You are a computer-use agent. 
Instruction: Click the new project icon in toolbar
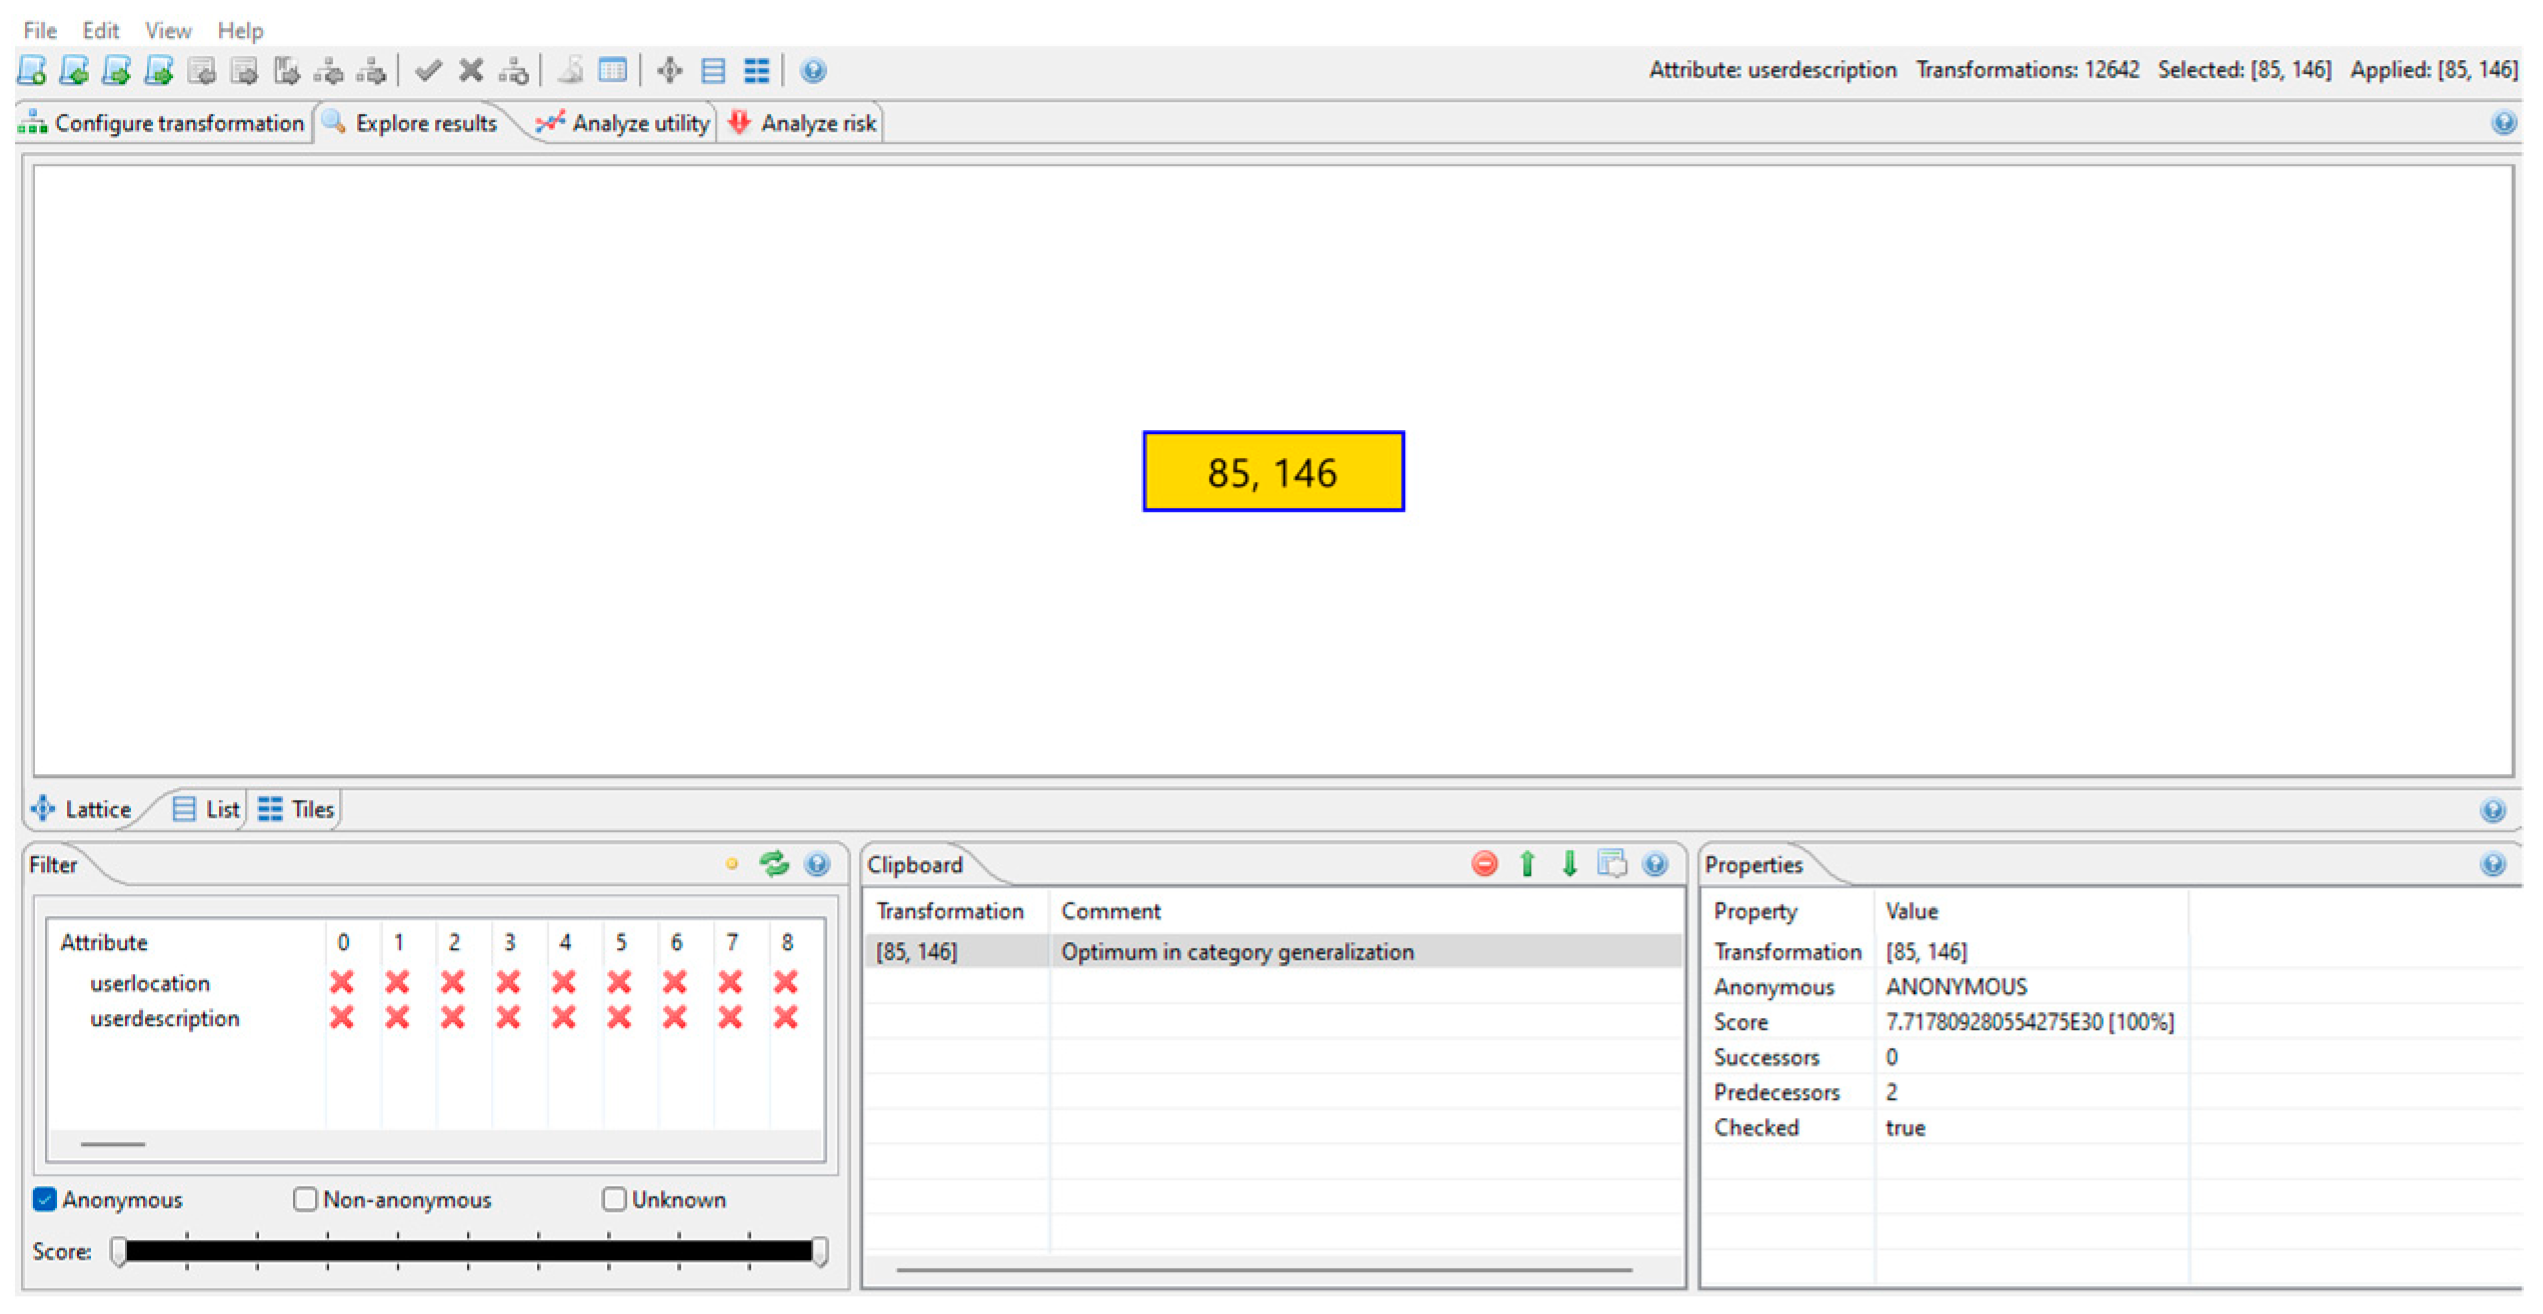pos(32,71)
